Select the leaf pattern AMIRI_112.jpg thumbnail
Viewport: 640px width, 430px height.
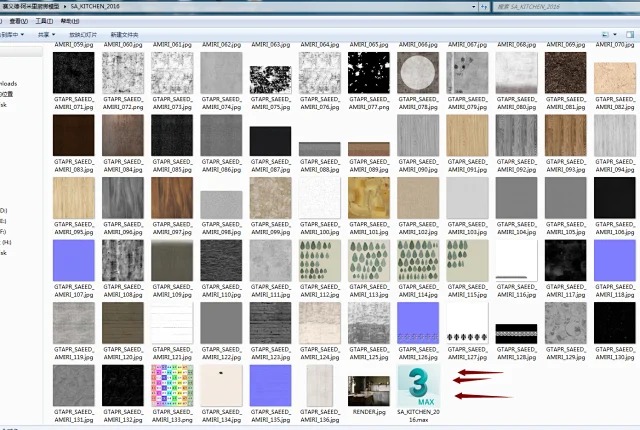pyautogui.click(x=319, y=259)
